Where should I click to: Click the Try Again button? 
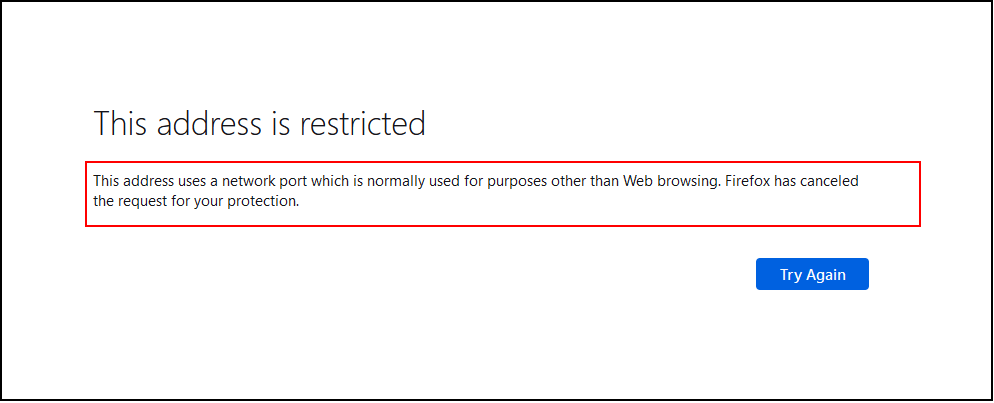pyautogui.click(x=812, y=274)
